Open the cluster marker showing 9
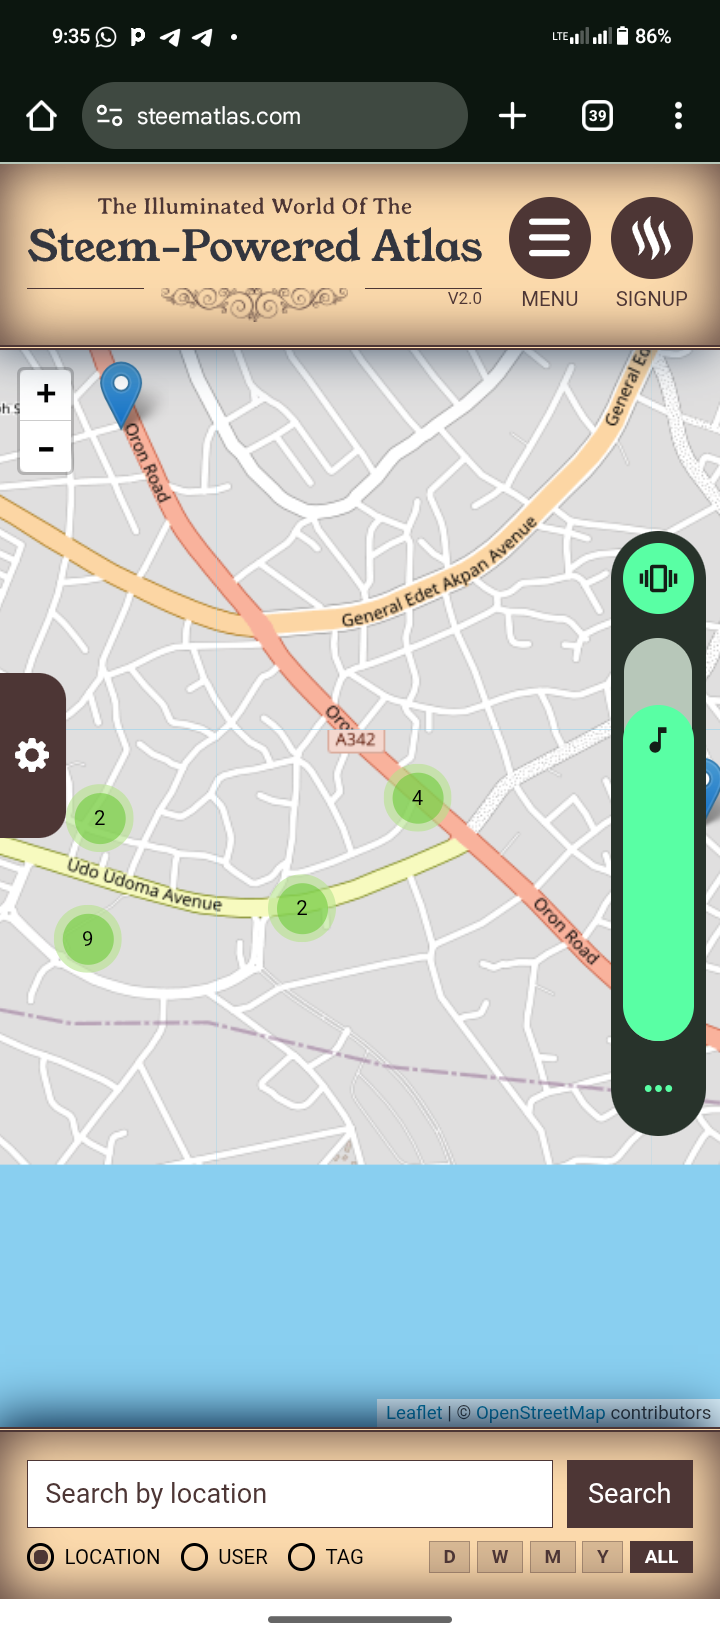The width and height of the screenshot is (720, 1640). pos(88,939)
